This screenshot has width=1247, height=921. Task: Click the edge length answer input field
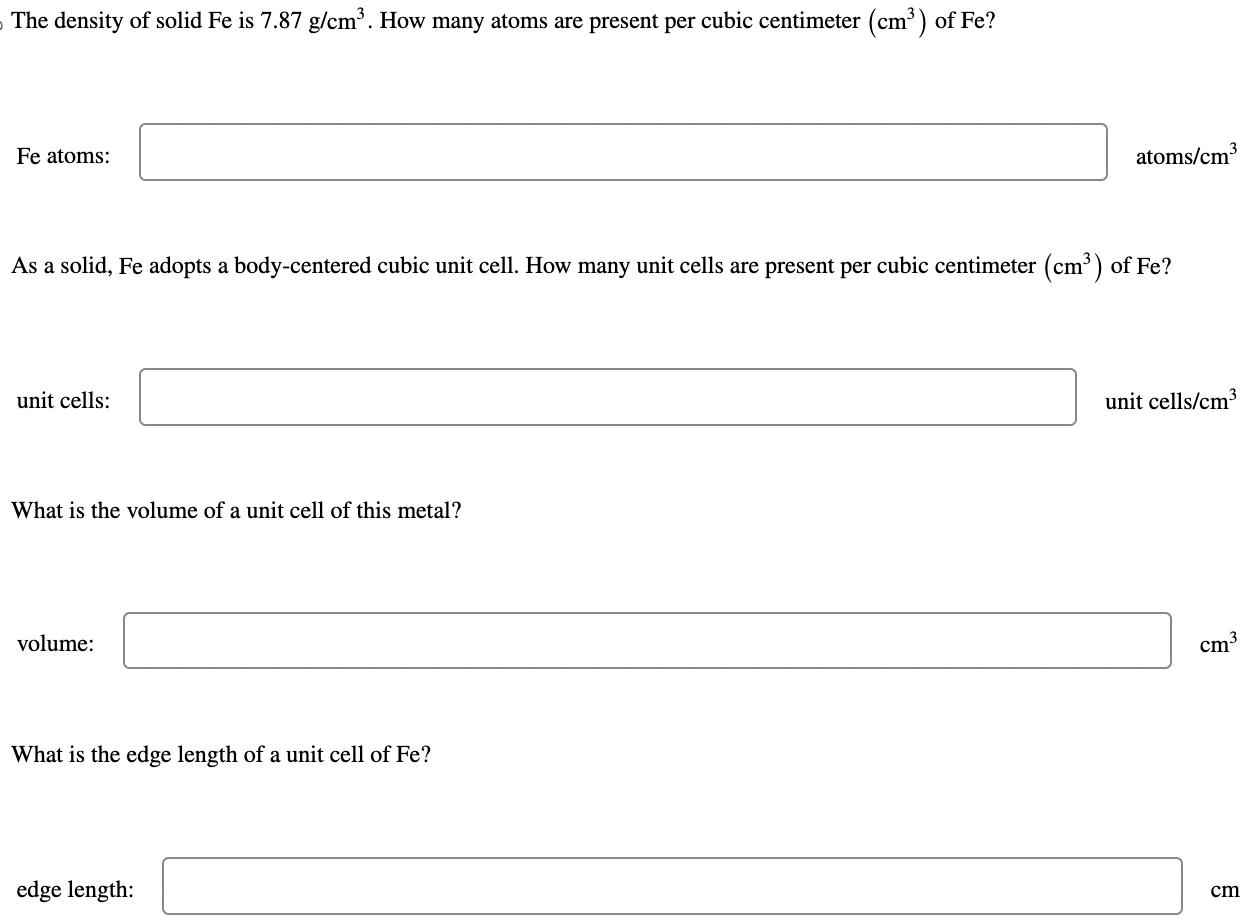[672, 887]
